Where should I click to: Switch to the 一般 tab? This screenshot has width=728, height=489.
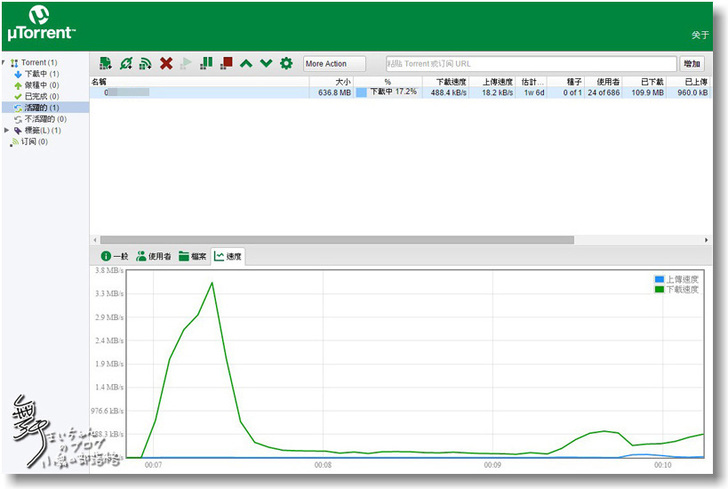(x=113, y=256)
